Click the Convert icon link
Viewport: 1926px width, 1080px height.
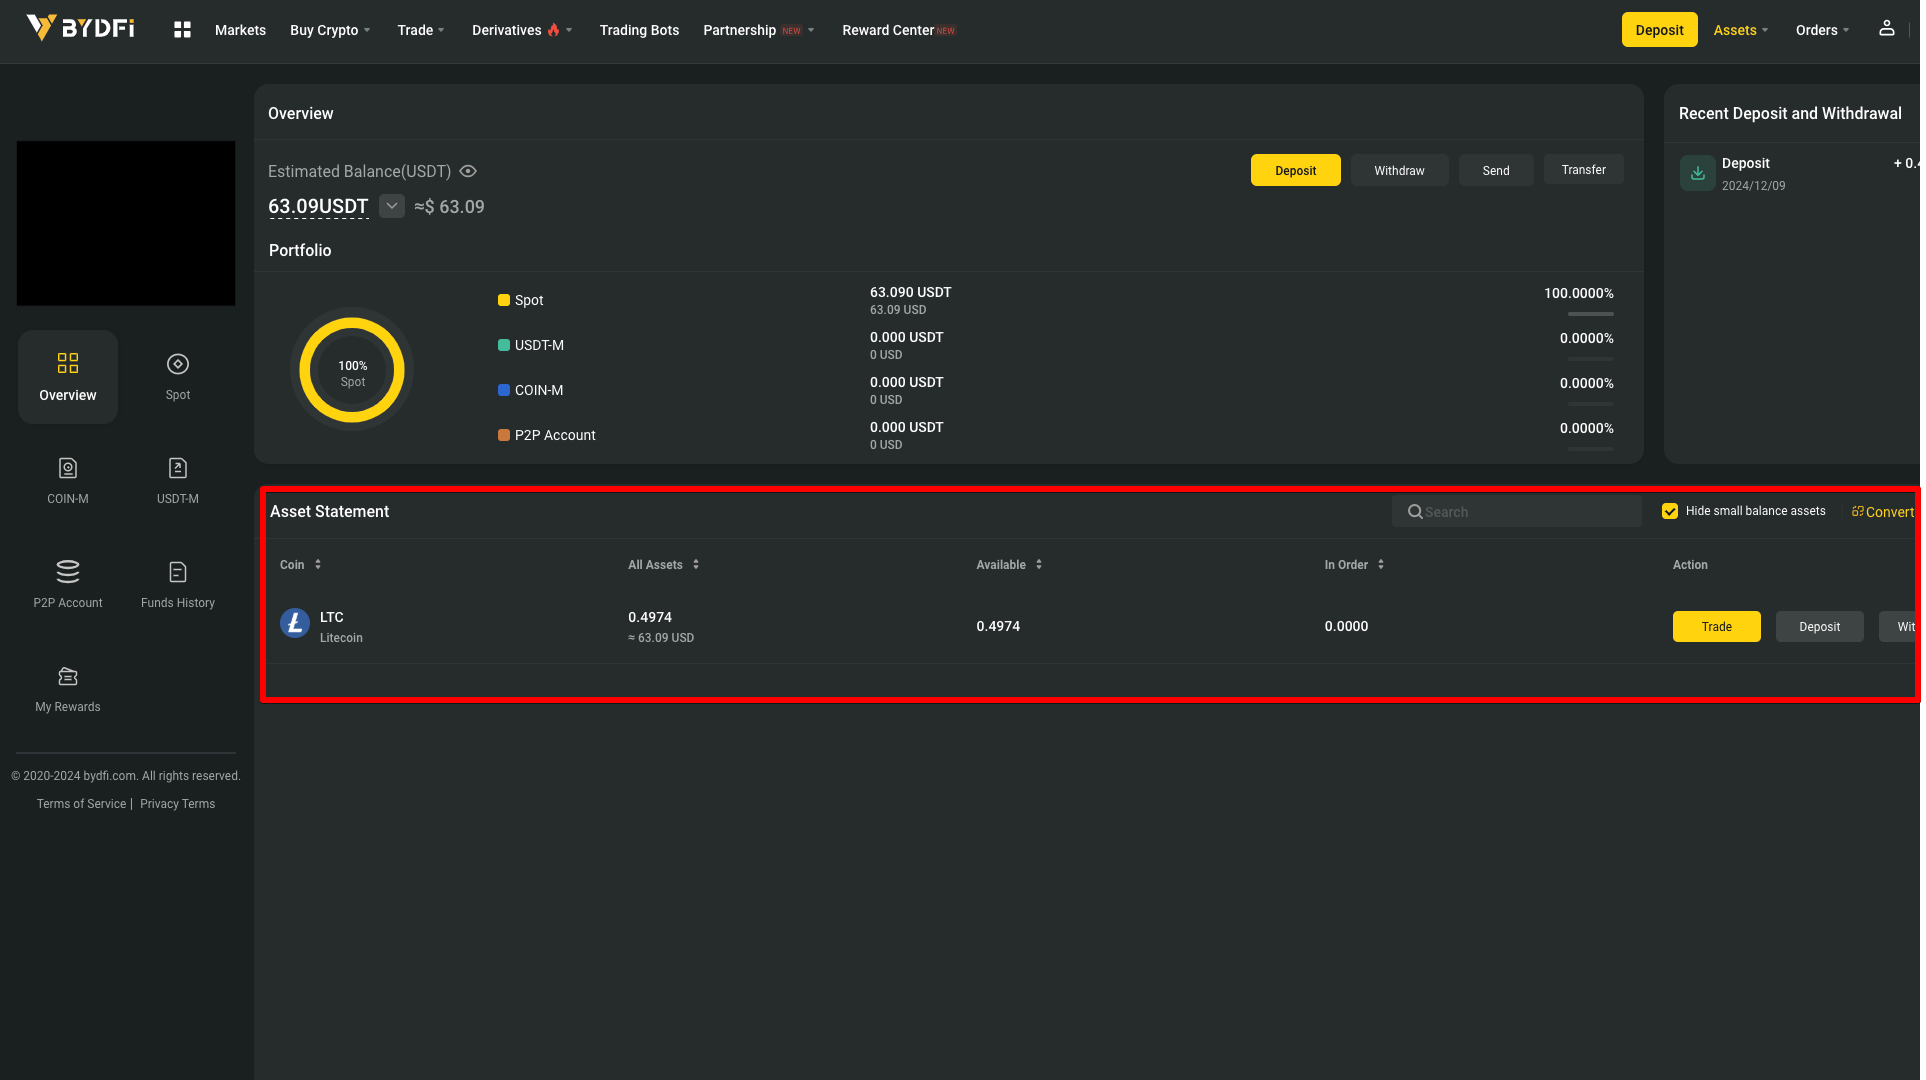point(1882,512)
